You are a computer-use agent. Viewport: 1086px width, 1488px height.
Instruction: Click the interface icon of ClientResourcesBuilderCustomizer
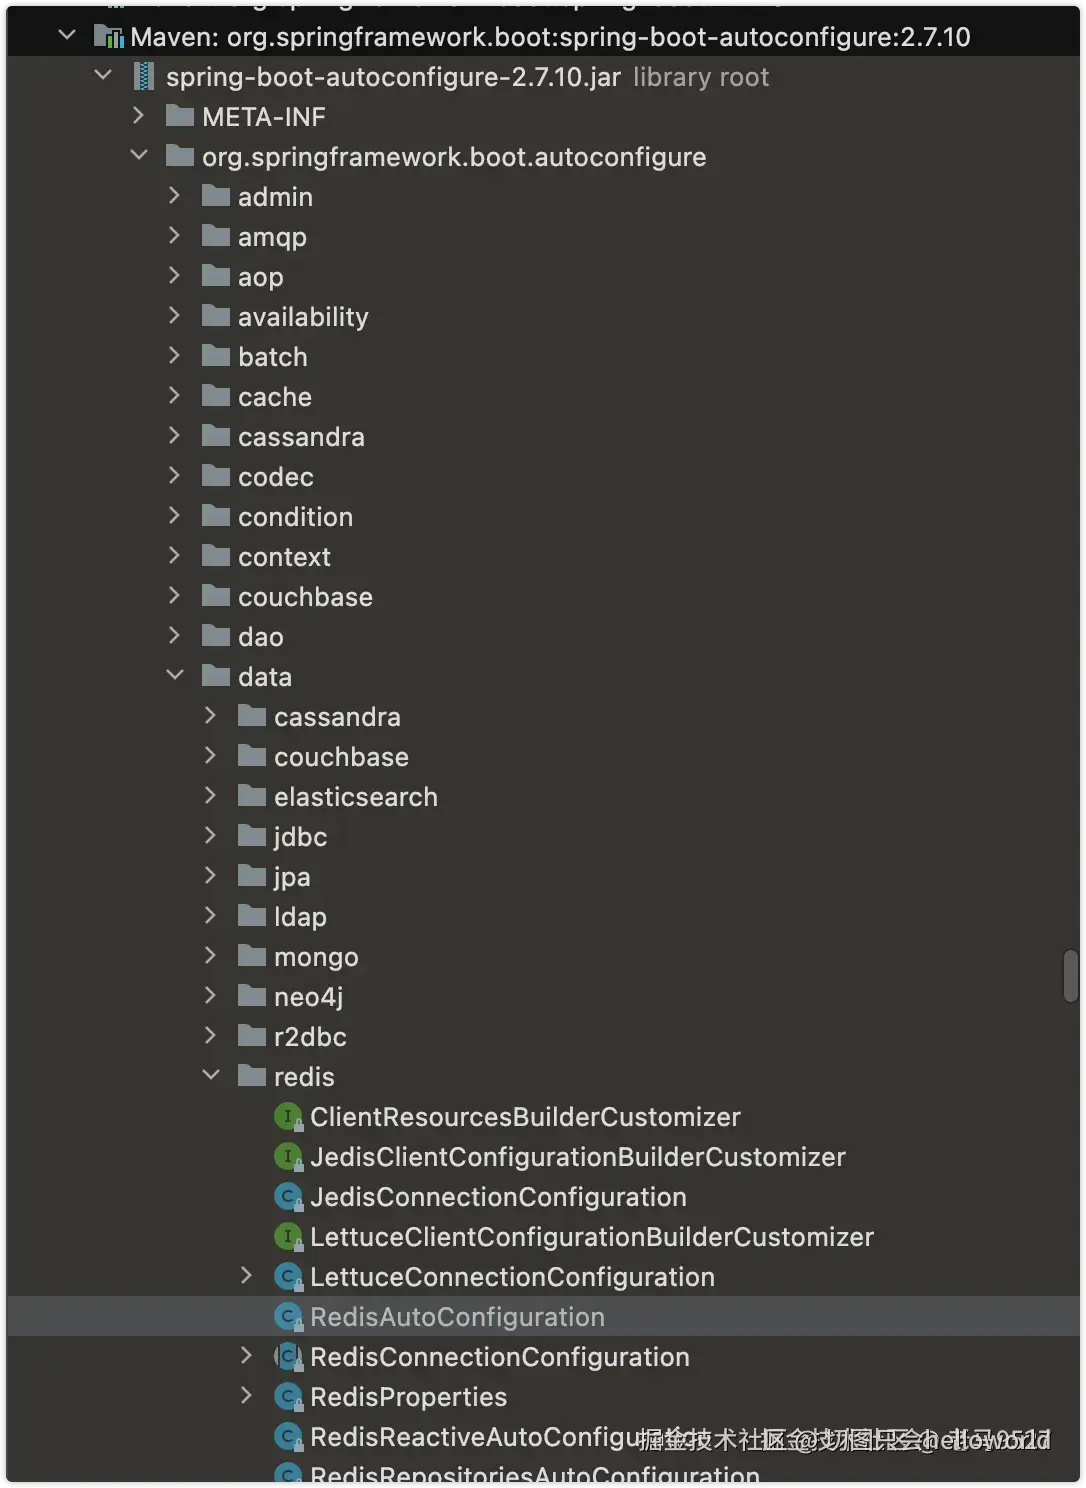click(x=288, y=1117)
